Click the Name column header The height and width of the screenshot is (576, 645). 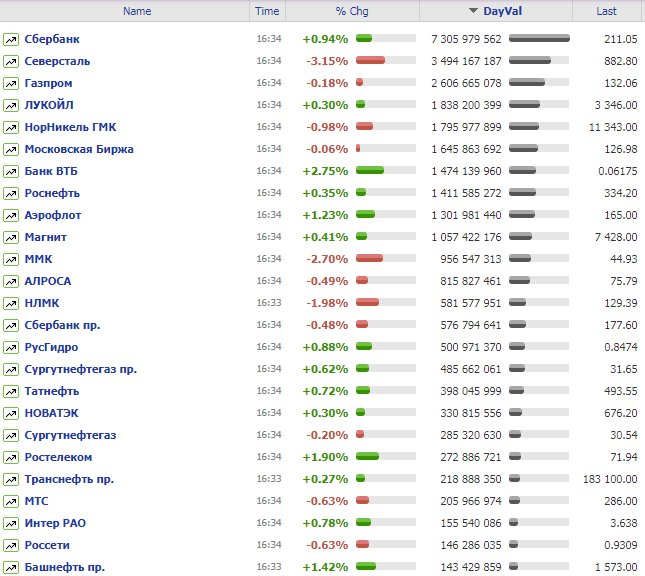[x=137, y=11]
